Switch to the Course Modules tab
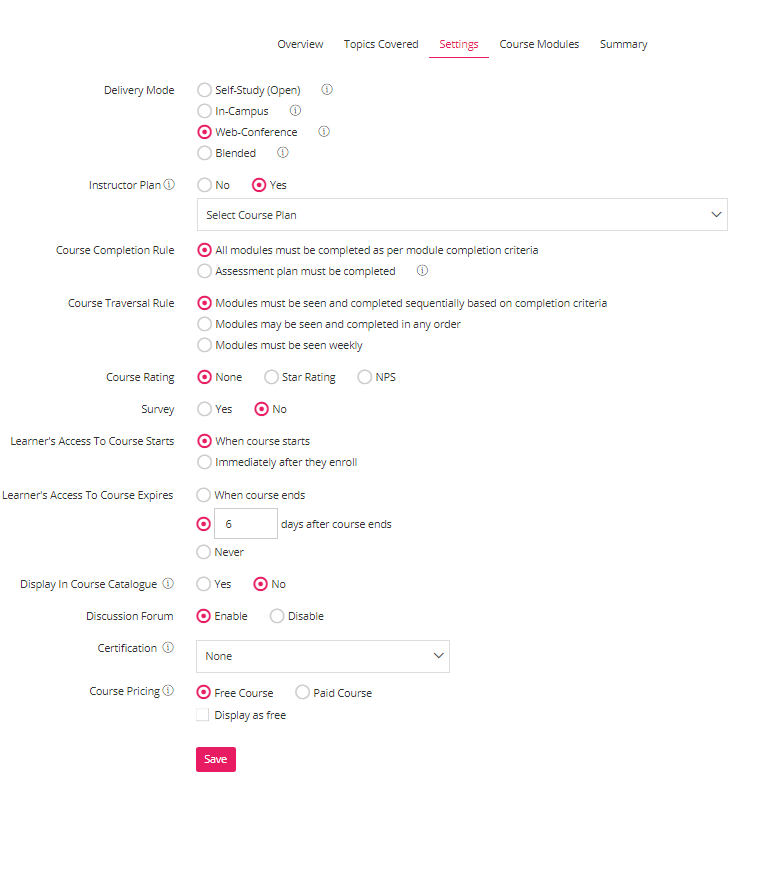 [x=539, y=44]
